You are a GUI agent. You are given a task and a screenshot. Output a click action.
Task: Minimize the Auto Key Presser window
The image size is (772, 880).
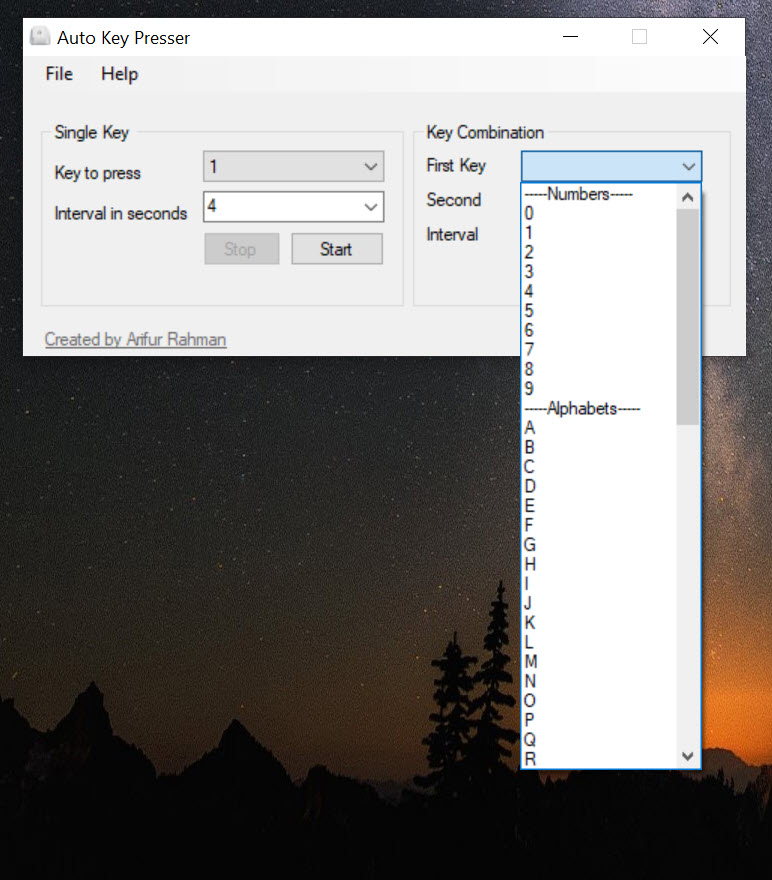point(570,36)
